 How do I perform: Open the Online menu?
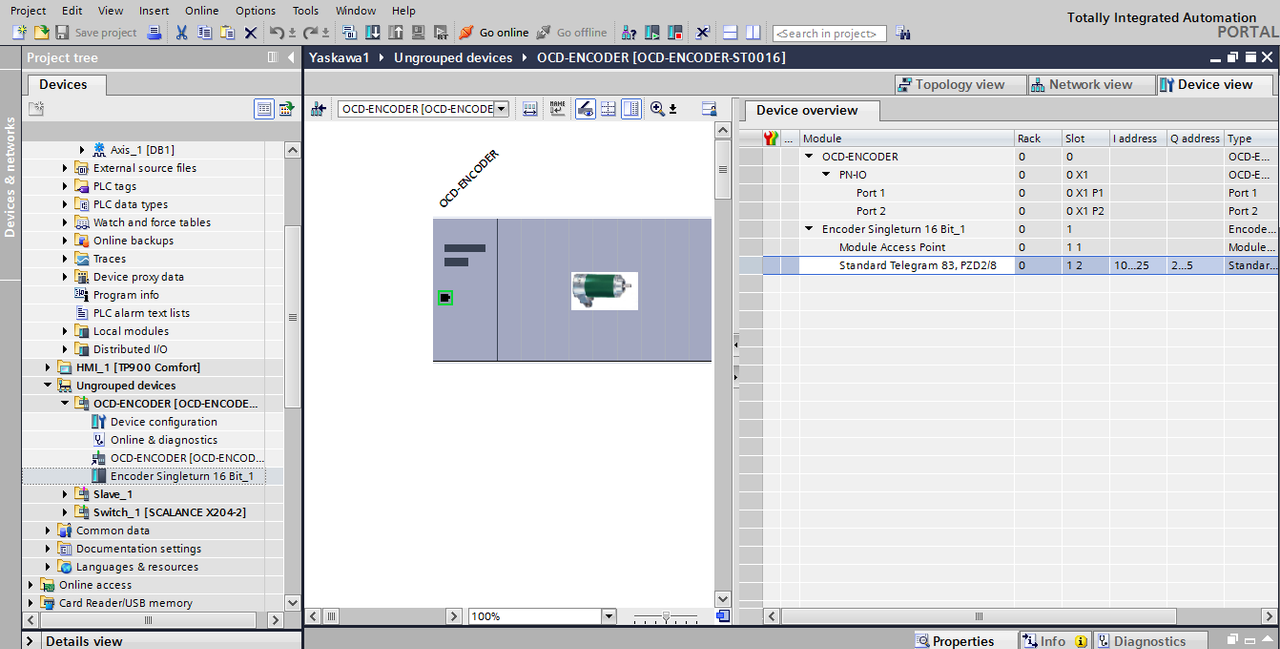point(202,10)
